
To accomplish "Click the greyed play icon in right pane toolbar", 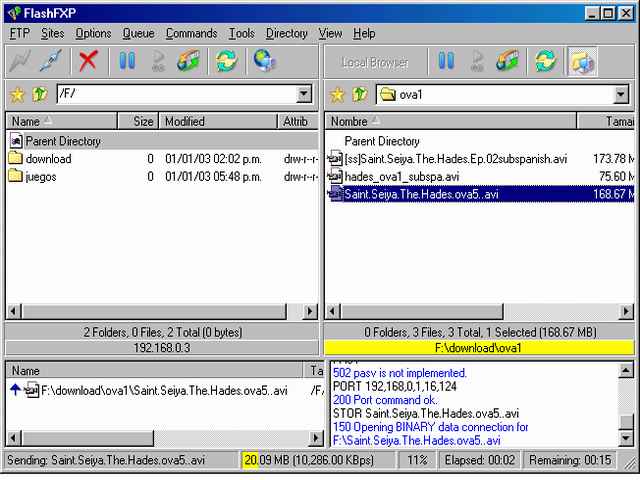I will coord(477,61).
